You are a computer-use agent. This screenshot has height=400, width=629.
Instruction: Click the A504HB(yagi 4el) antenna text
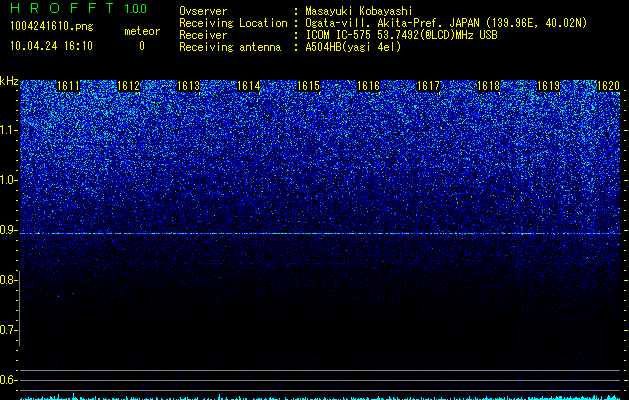pos(353,47)
